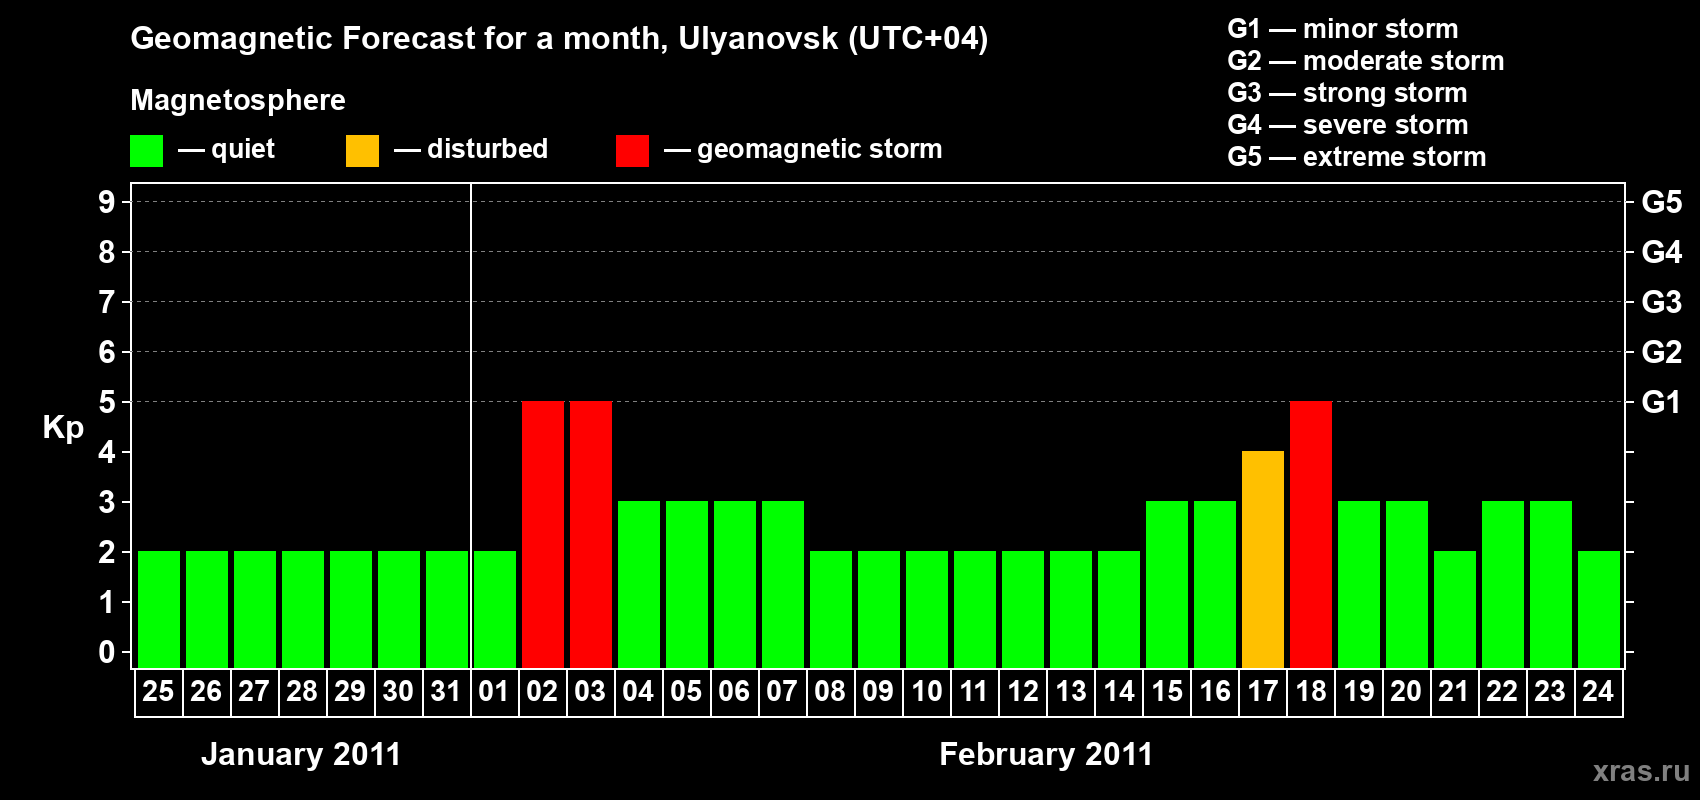Click date label 01 on the axis
Image resolution: width=1700 pixels, height=800 pixels.
pyautogui.click(x=494, y=691)
